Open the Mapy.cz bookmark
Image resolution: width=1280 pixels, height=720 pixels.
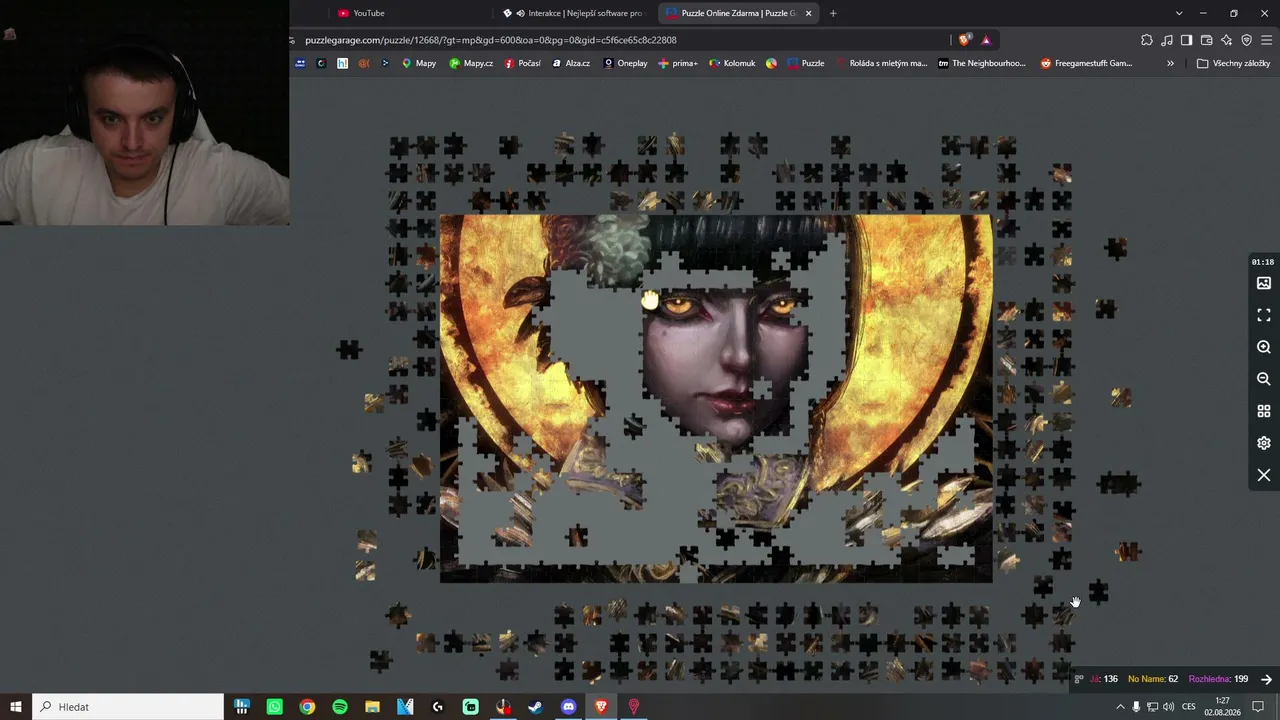(471, 63)
